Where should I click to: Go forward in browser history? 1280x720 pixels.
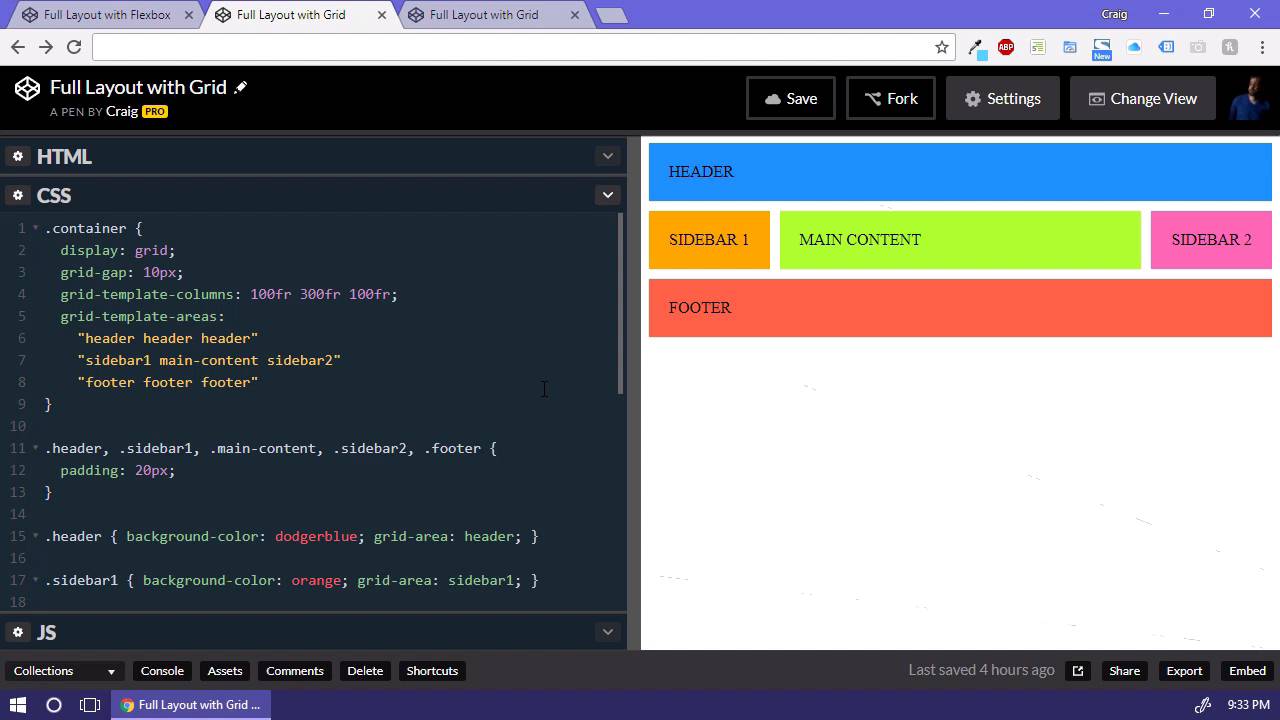tap(46, 47)
